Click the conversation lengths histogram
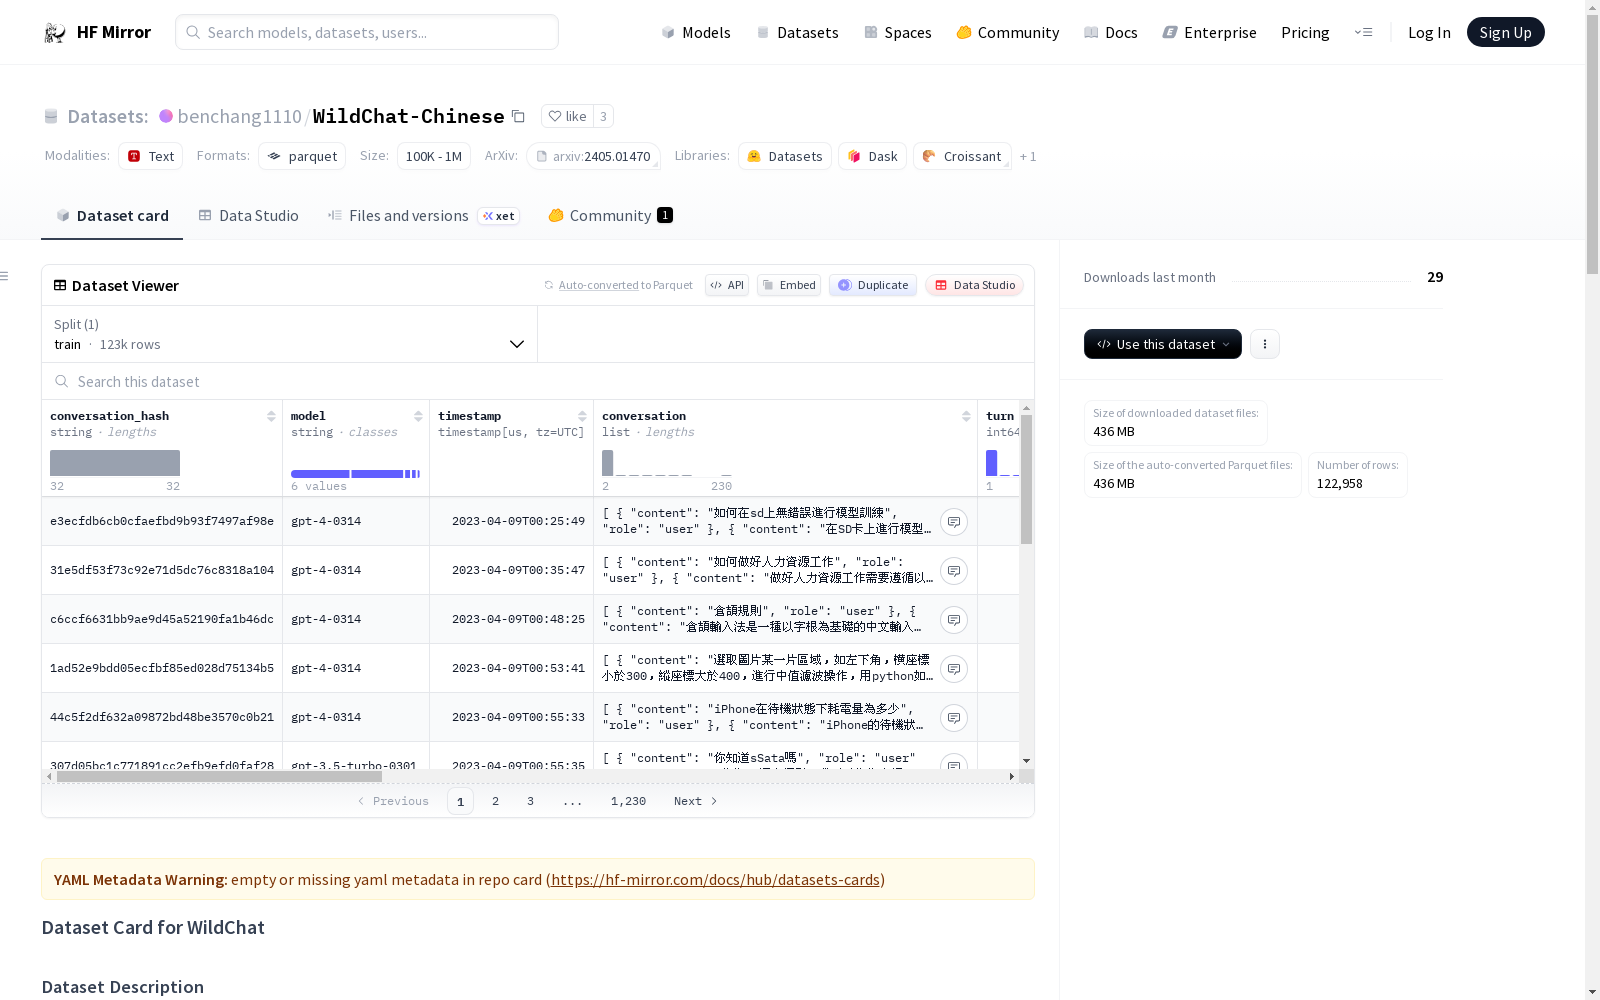Screen dimensions: 1600x1000 pos(667,463)
